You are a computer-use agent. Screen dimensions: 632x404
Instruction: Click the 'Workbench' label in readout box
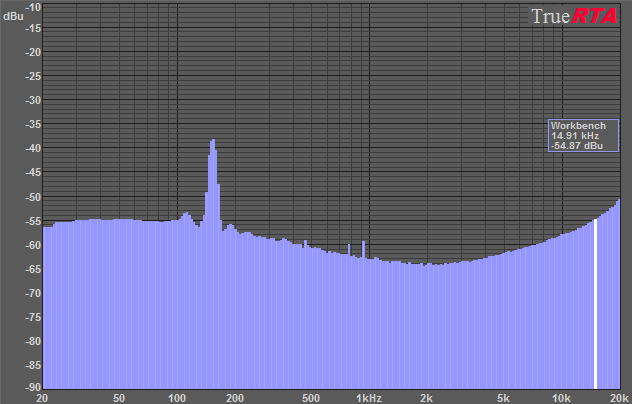click(578, 126)
